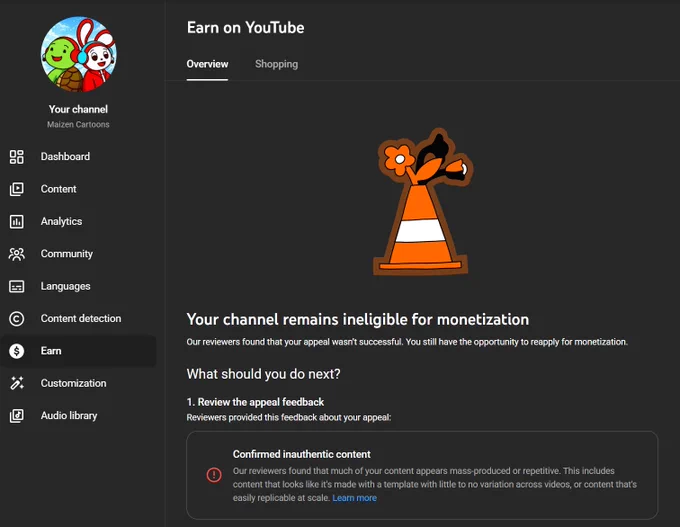This screenshot has width=680, height=527.
Task: Click the Dashboard grid icon
Action: (16, 157)
